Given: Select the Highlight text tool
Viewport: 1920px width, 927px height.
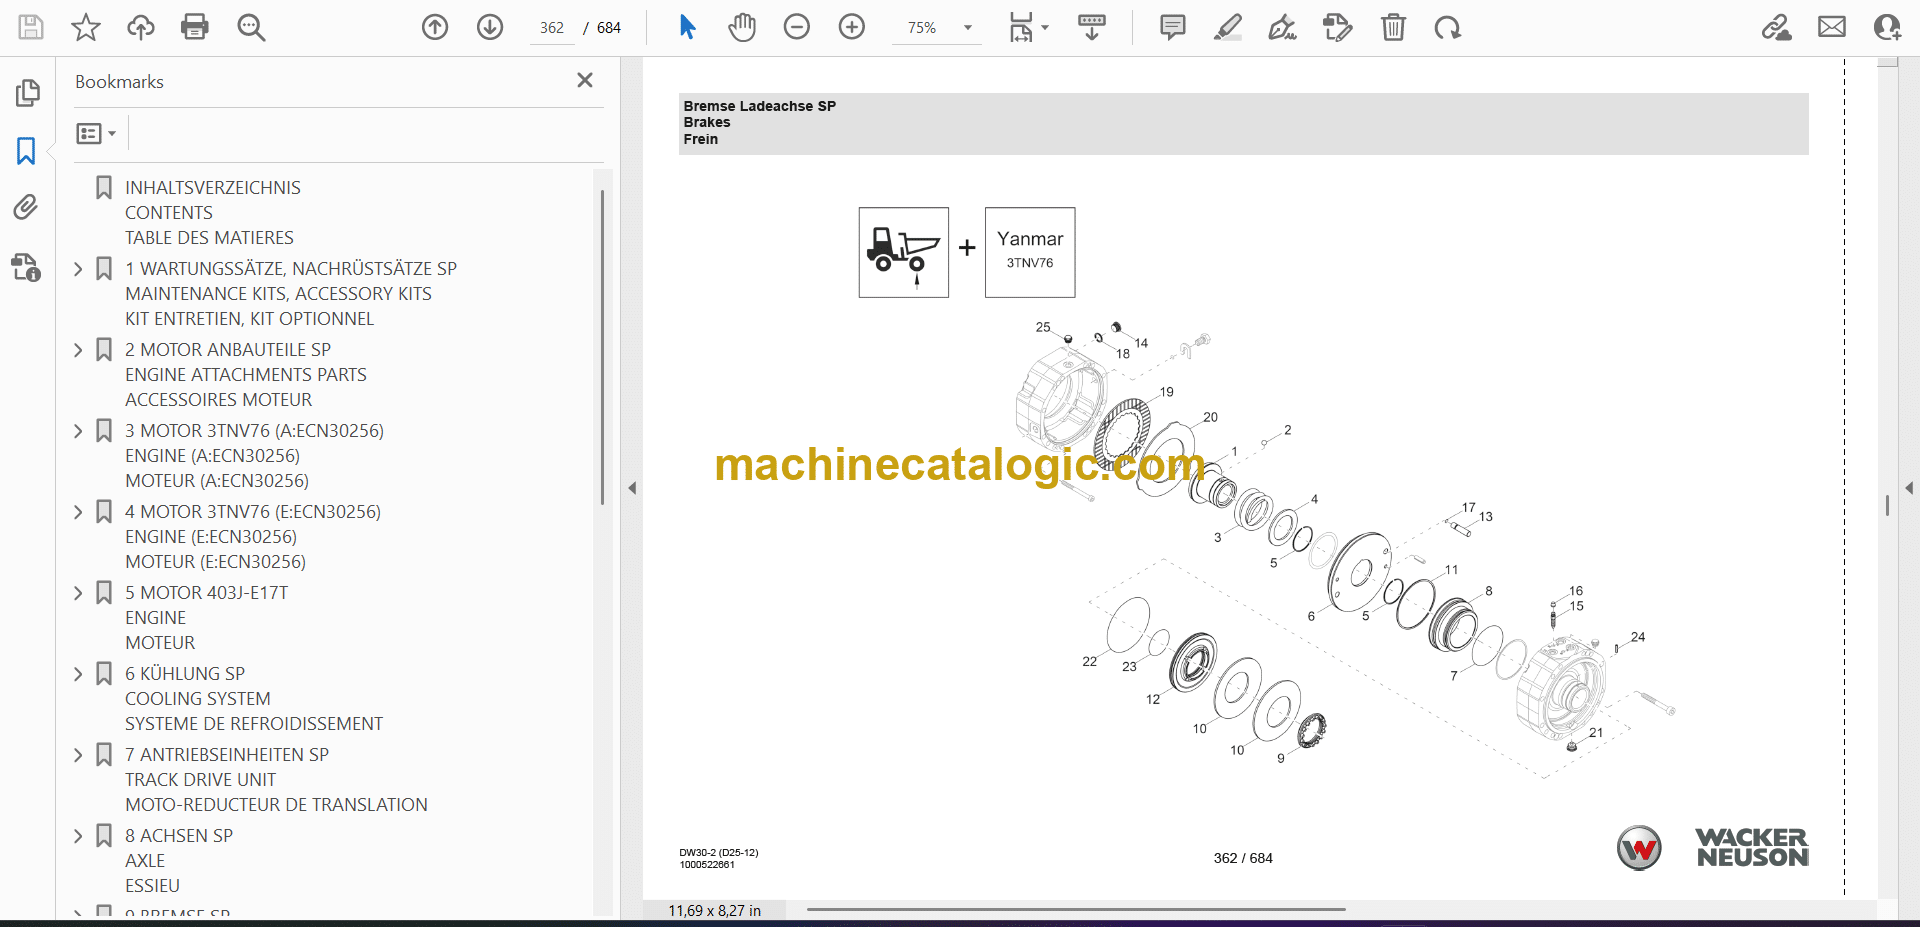Looking at the screenshot, I should pos(1227,27).
